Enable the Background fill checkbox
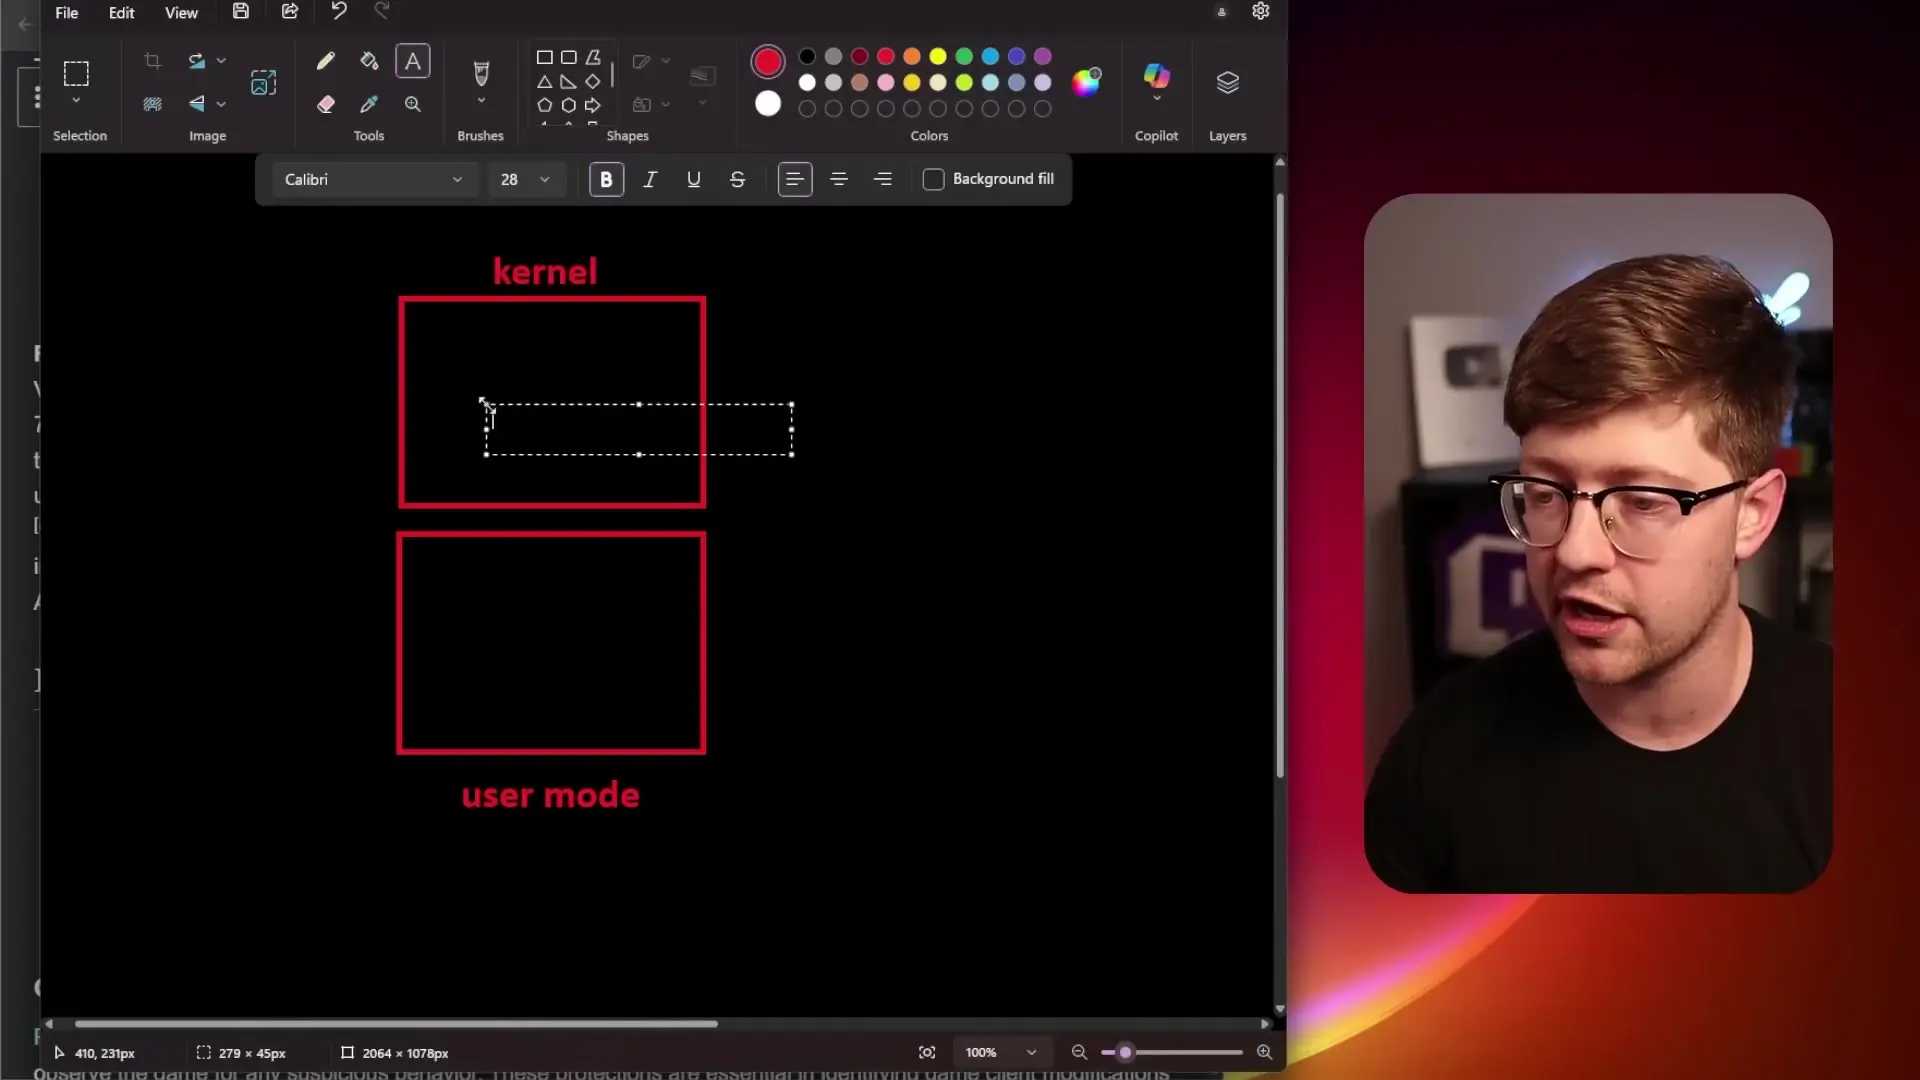Viewport: 1920px width, 1080px height. click(933, 179)
